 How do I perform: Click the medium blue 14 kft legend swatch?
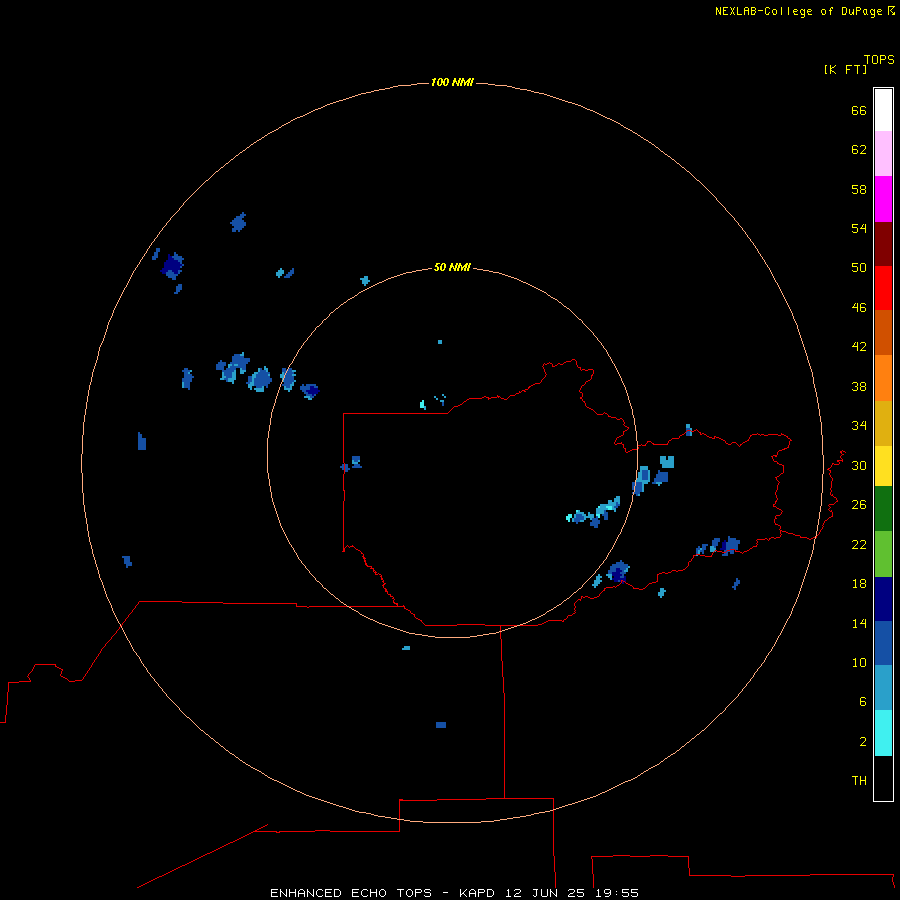click(x=883, y=643)
